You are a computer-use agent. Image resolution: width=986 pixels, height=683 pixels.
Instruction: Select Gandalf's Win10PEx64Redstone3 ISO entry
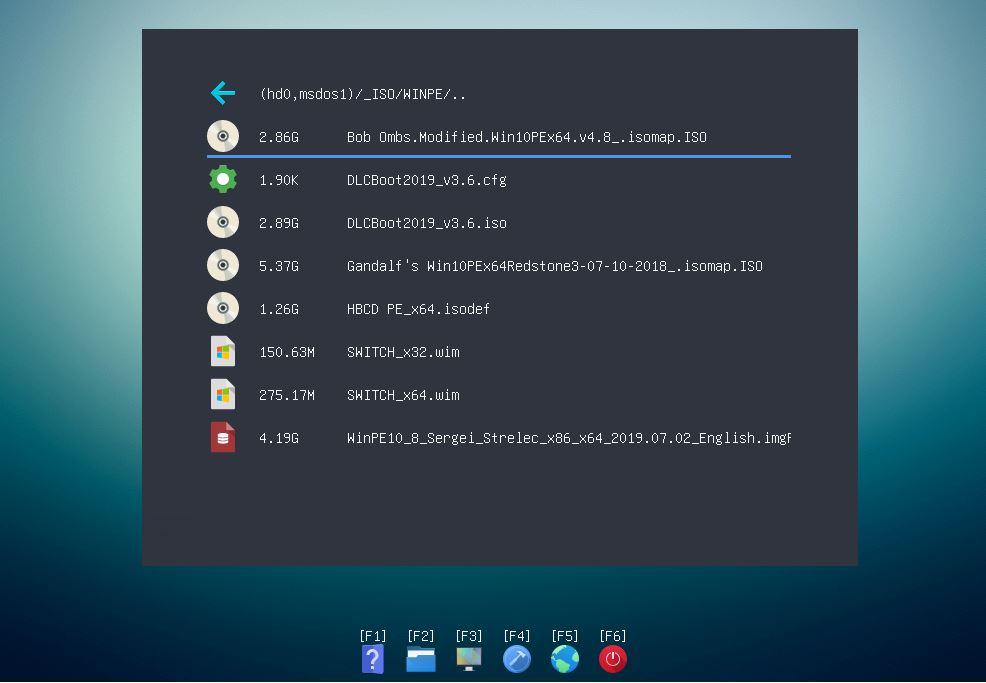pos(555,266)
